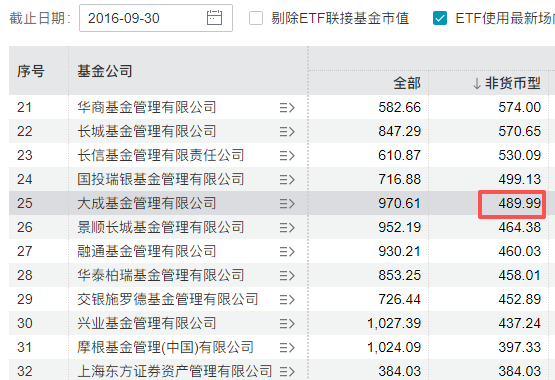Select the value 464.38 in 非货币型 column
This screenshot has width=555, height=380.
[520, 227]
